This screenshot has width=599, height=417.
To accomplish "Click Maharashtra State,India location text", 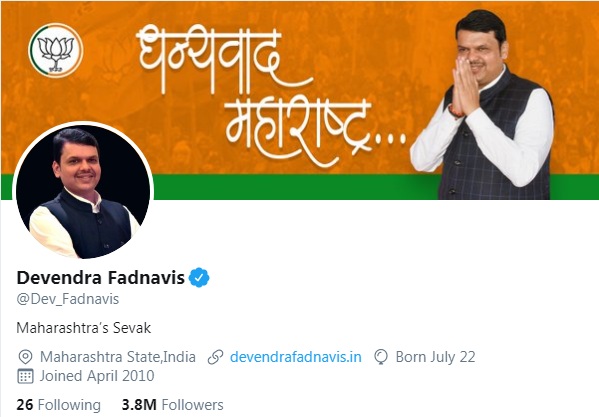I will 118,357.
